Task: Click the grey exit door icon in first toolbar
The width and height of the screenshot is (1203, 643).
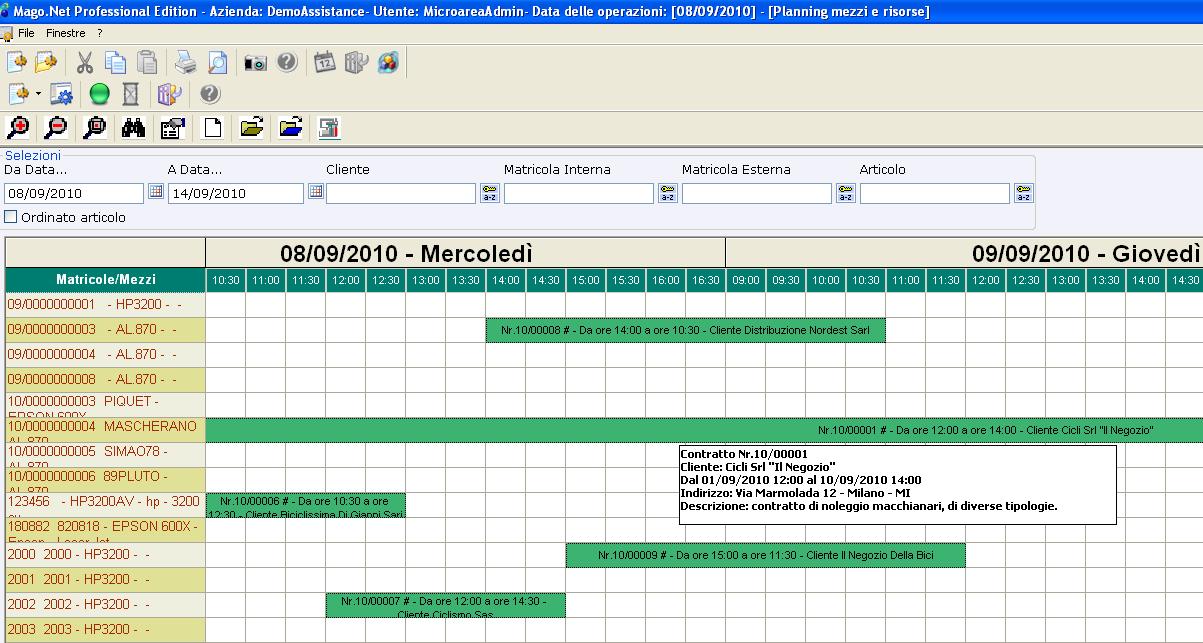Action: coord(356,62)
